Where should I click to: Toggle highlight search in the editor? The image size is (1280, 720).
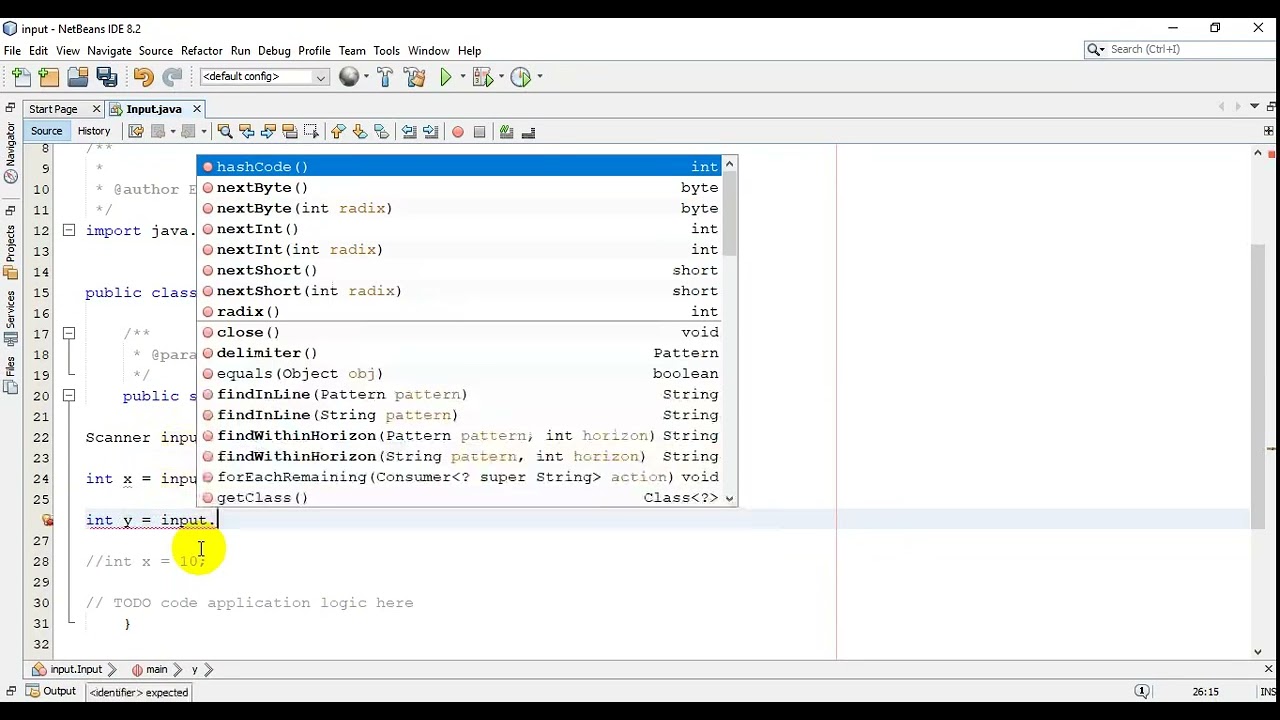(290, 131)
